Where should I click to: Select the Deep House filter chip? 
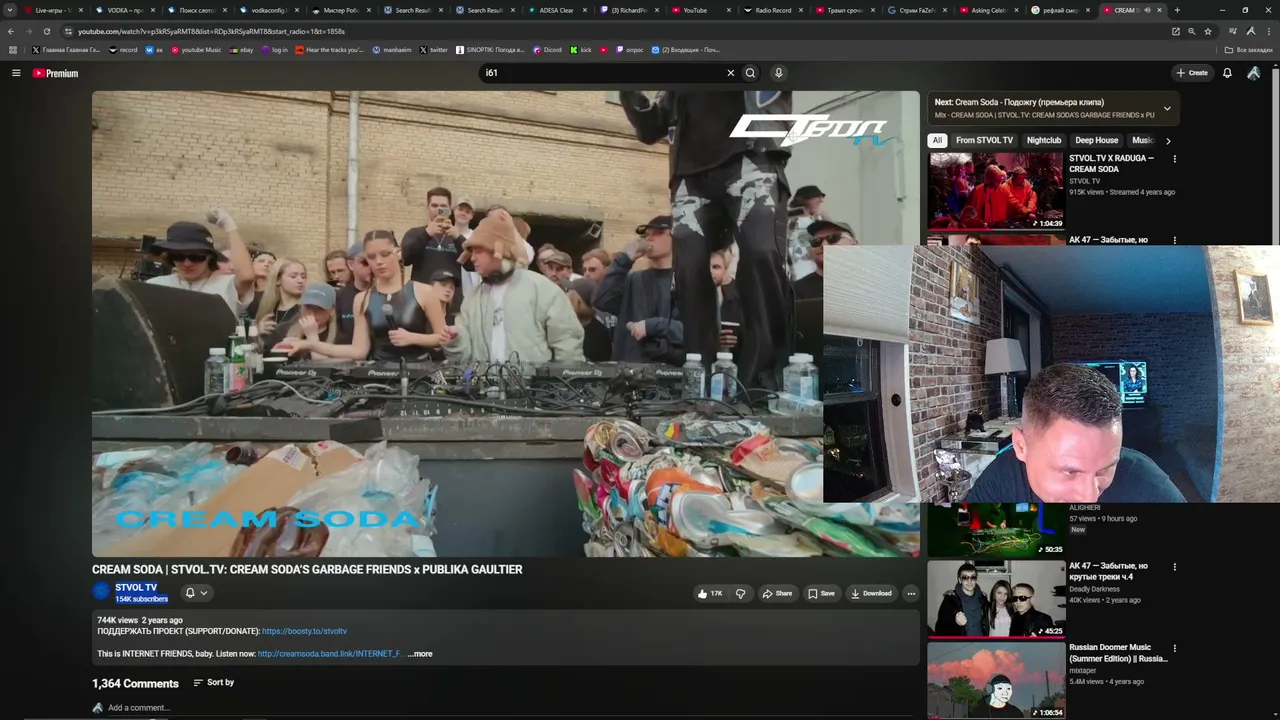coord(1097,141)
